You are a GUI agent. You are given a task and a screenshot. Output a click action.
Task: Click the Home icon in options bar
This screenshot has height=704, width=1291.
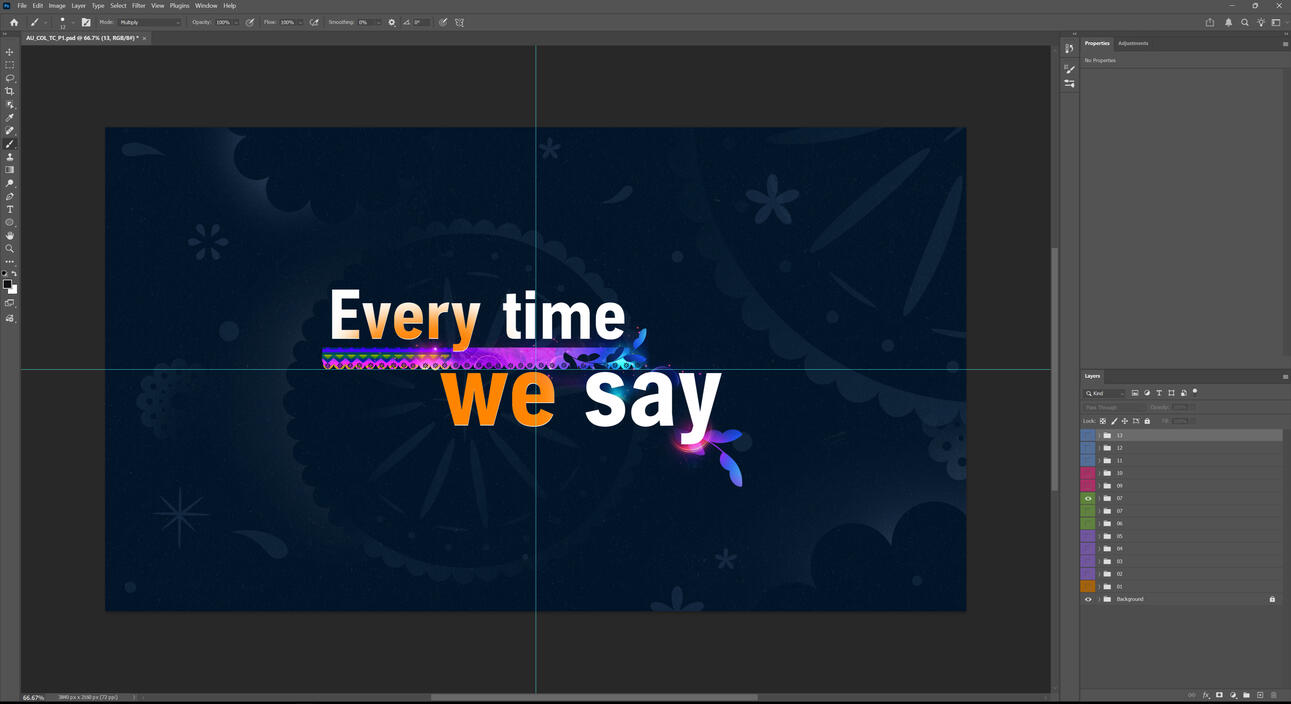(x=14, y=22)
